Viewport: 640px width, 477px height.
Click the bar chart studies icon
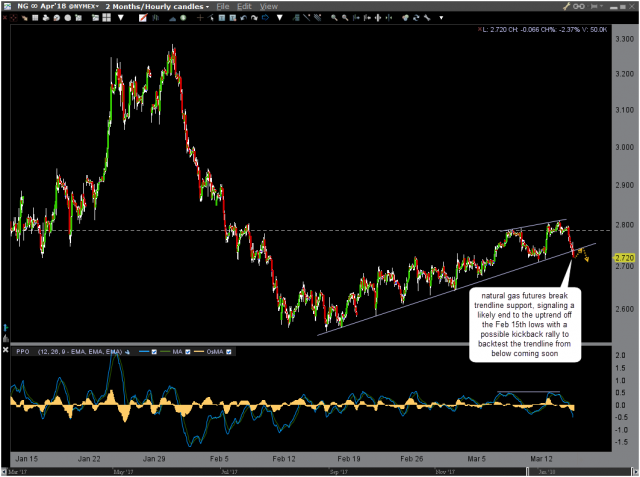click(155, 18)
